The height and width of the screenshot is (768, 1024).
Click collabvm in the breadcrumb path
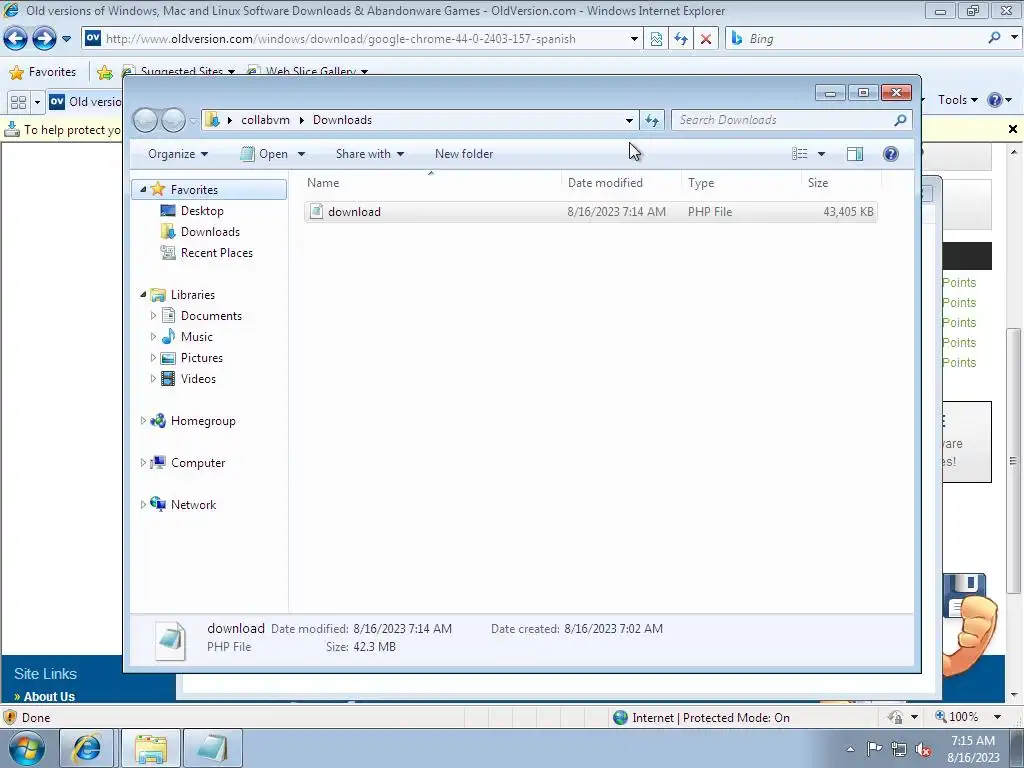(265, 120)
